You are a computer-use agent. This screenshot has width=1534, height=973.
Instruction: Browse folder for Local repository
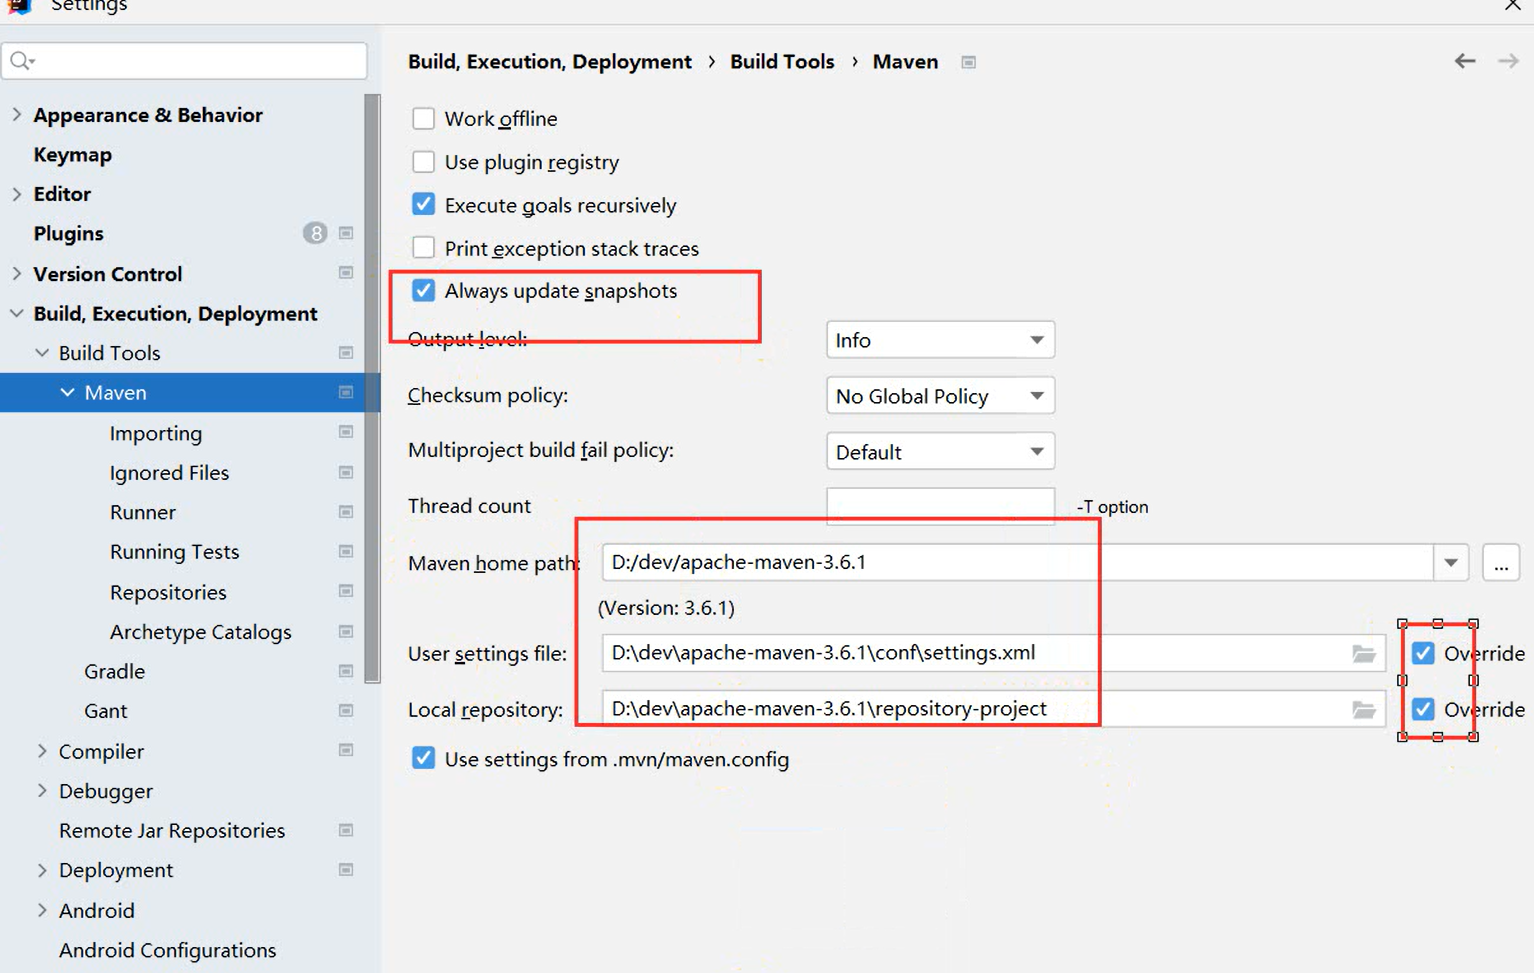1364,709
